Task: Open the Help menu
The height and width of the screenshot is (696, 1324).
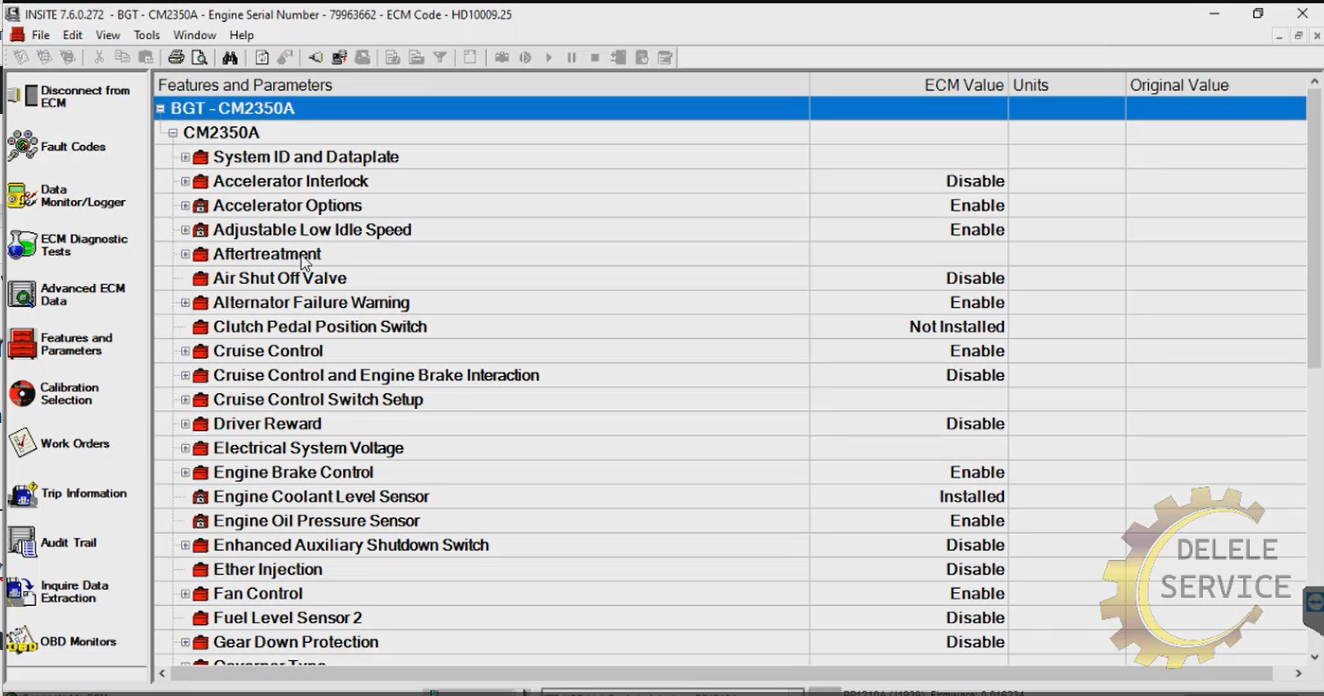Action: (242, 35)
